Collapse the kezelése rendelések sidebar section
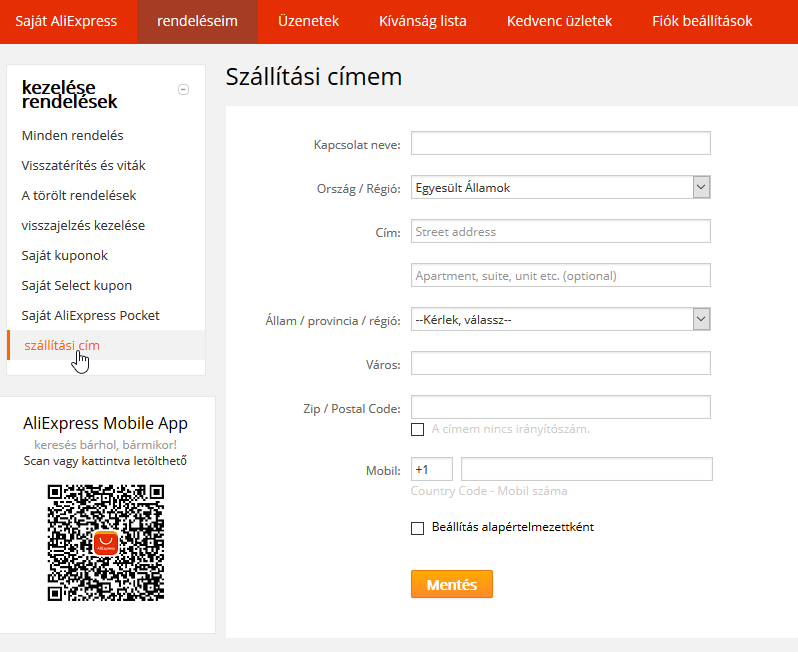 183,89
